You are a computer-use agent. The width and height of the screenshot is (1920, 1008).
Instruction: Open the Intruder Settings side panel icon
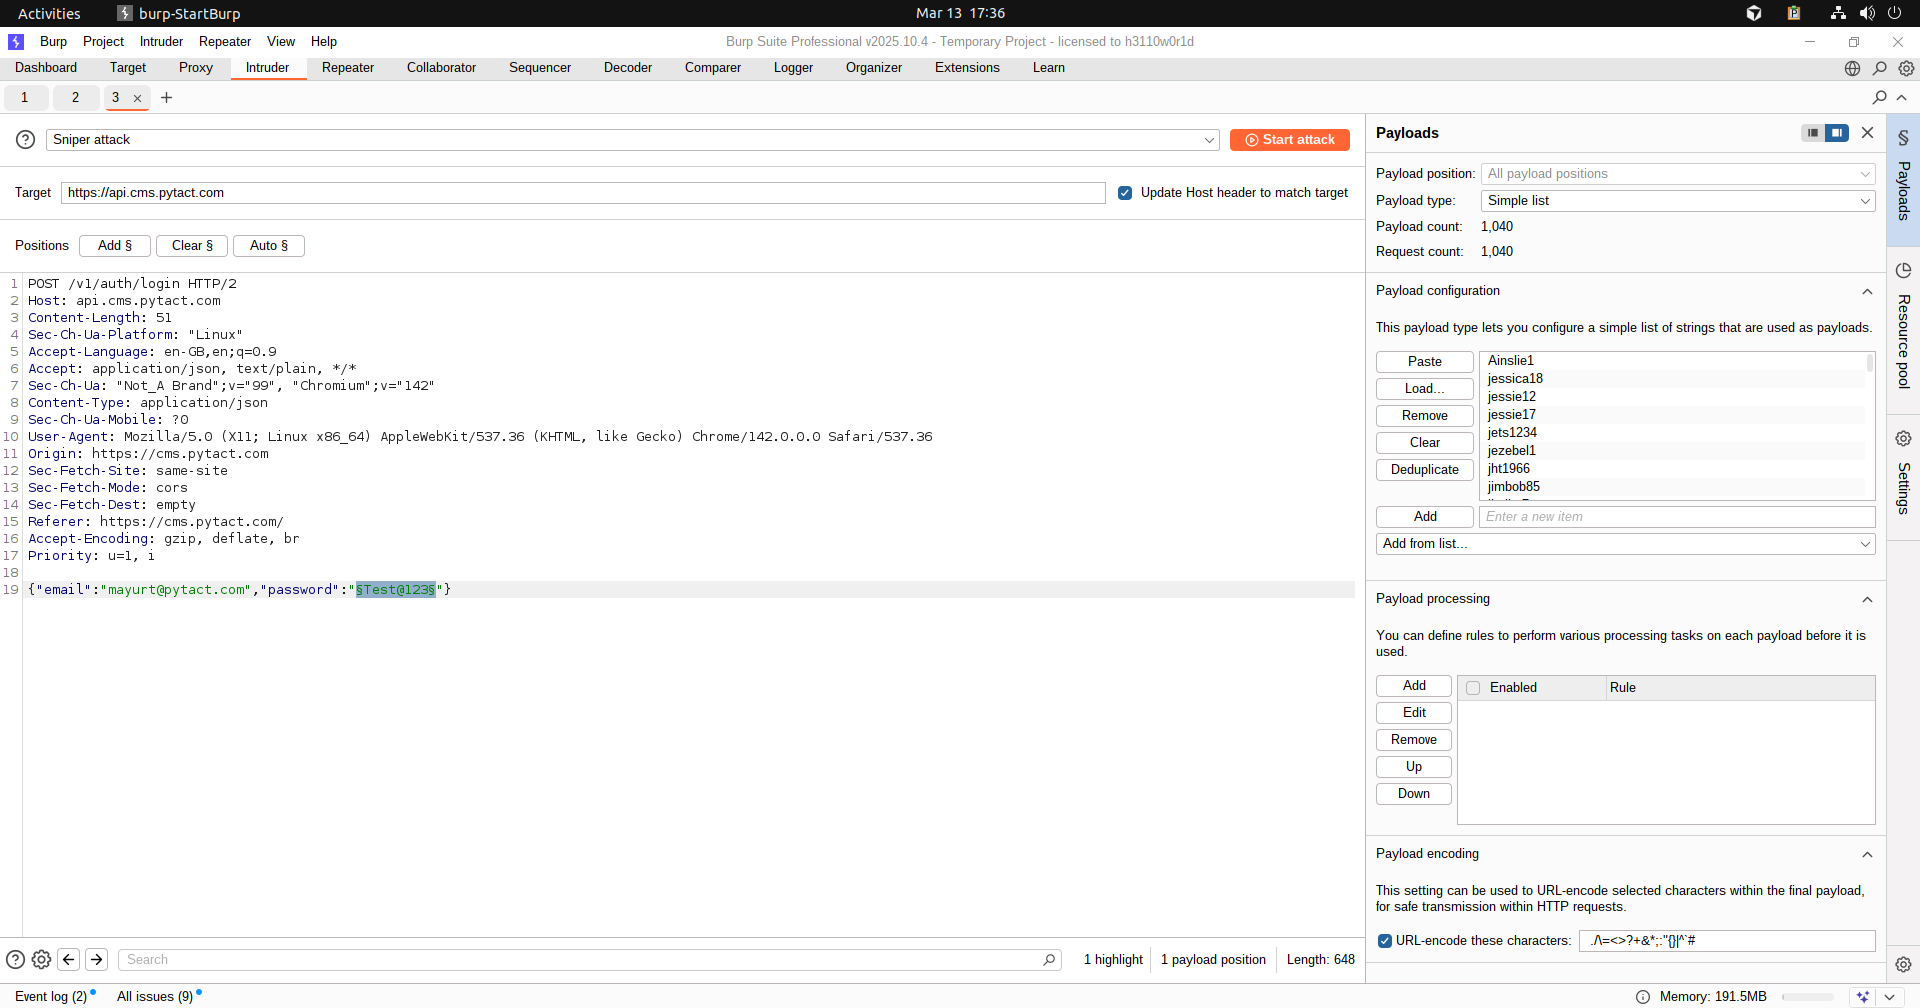pos(1903,439)
